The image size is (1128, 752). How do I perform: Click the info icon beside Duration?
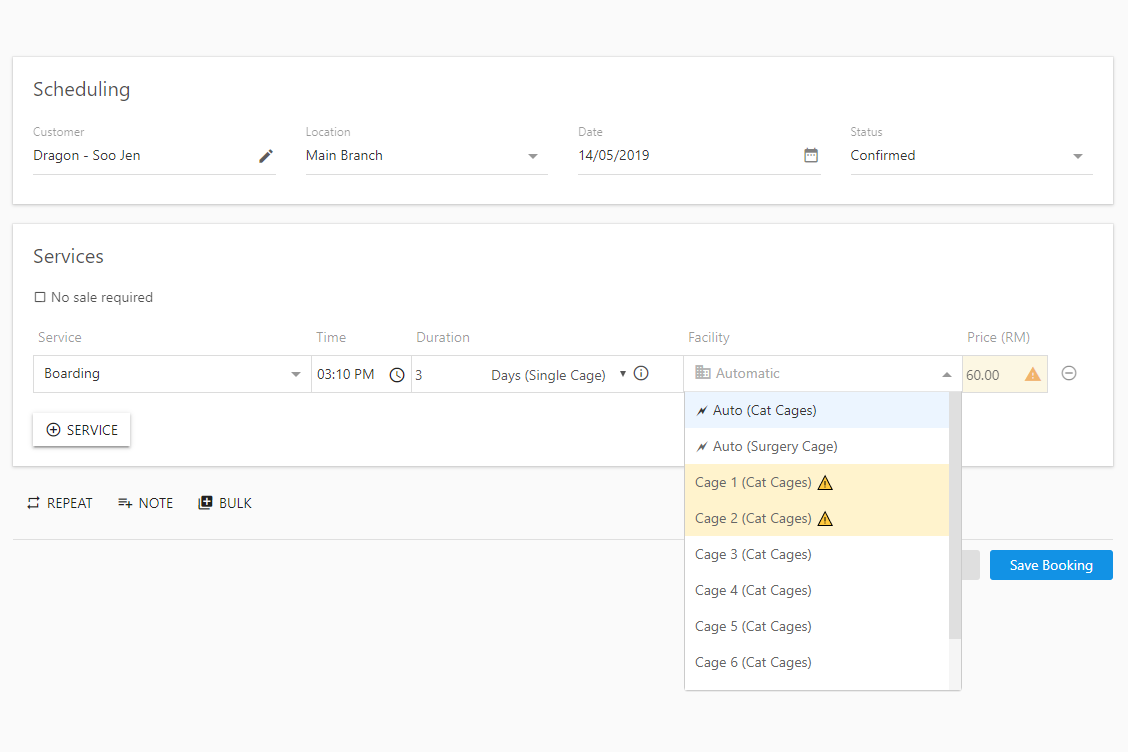click(x=640, y=373)
